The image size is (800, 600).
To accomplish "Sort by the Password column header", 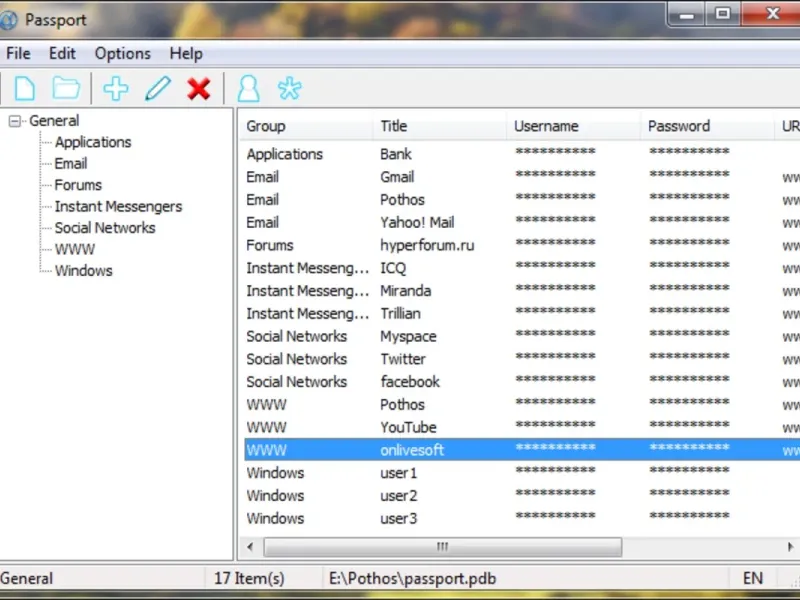I will 709,126.
